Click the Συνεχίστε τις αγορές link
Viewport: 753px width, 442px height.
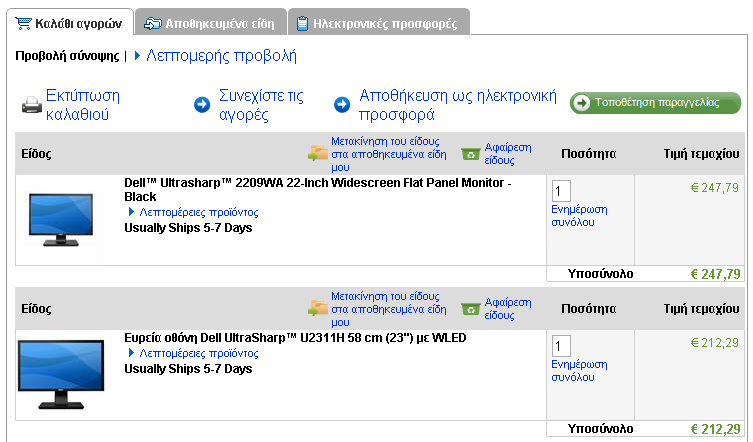click(x=261, y=105)
